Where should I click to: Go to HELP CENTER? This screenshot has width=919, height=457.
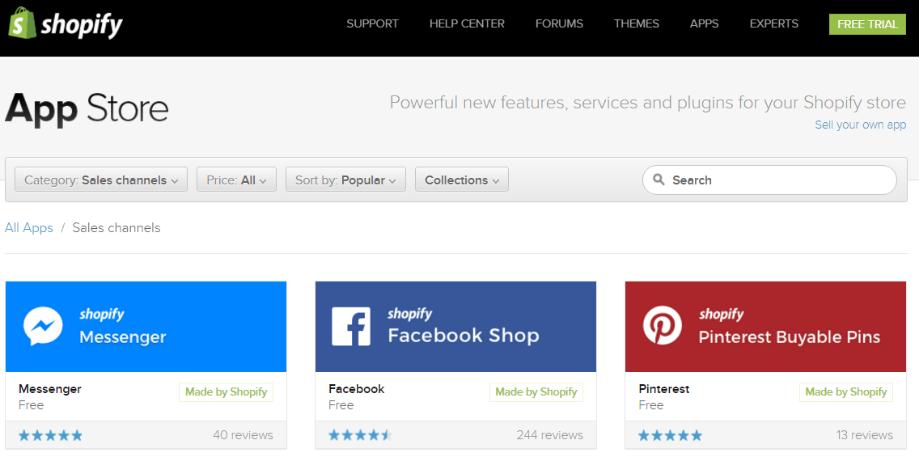point(467,24)
